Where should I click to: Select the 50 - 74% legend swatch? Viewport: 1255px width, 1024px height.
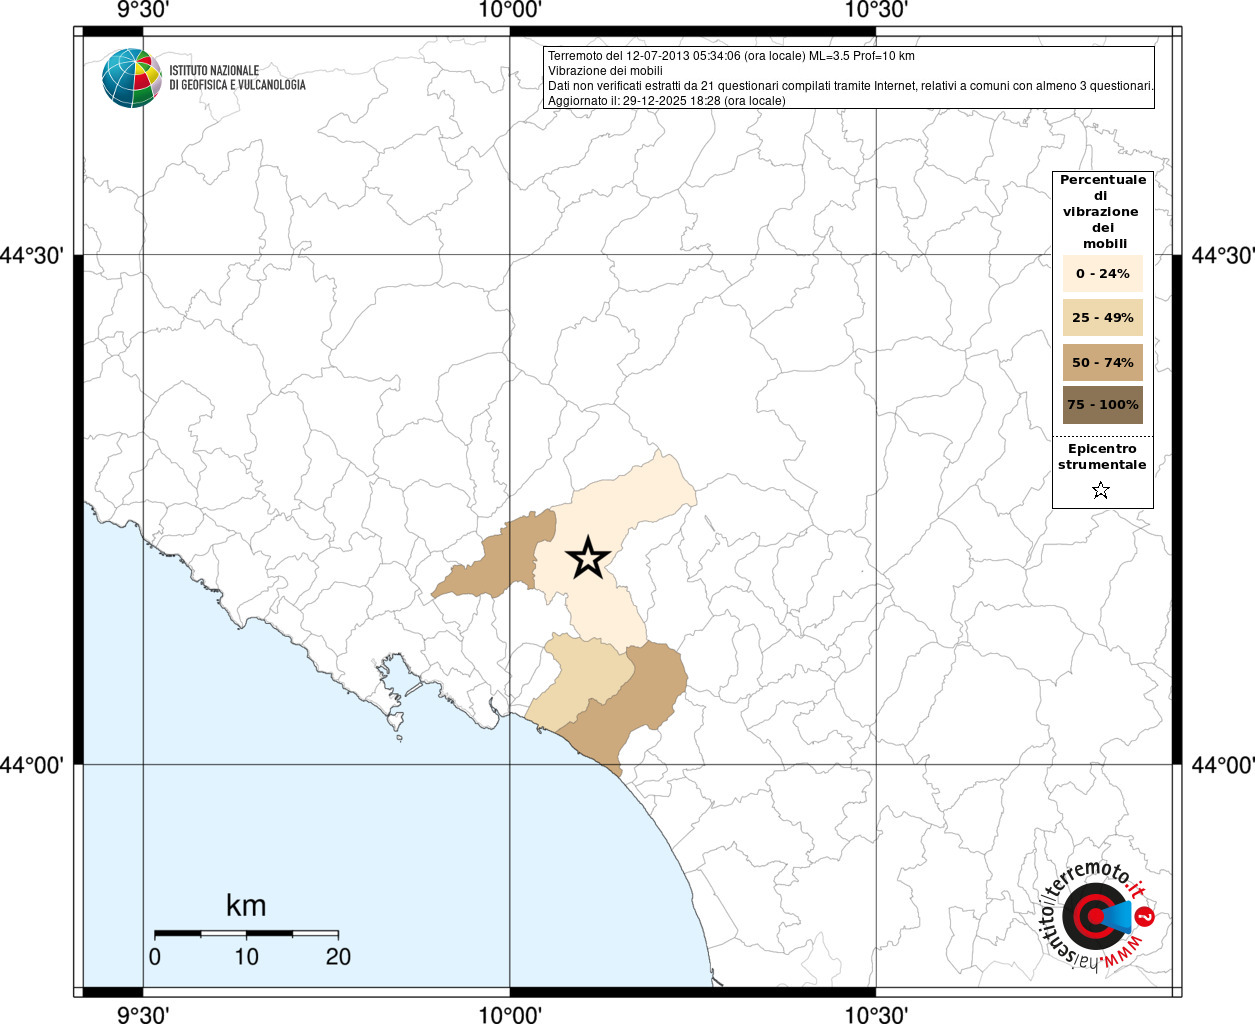click(1102, 362)
